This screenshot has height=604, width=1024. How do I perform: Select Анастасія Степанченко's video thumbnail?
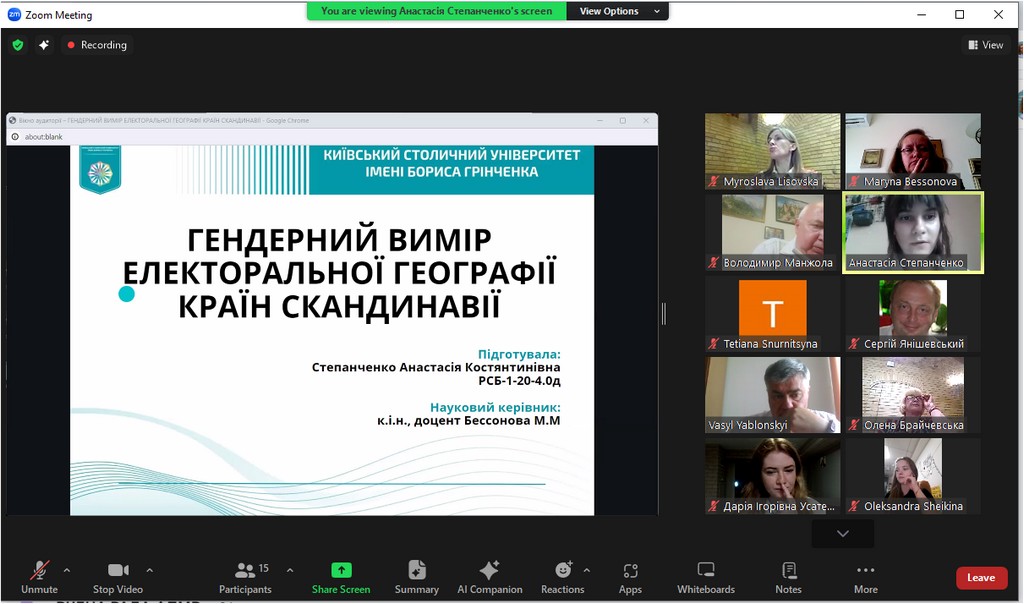point(913,232)
